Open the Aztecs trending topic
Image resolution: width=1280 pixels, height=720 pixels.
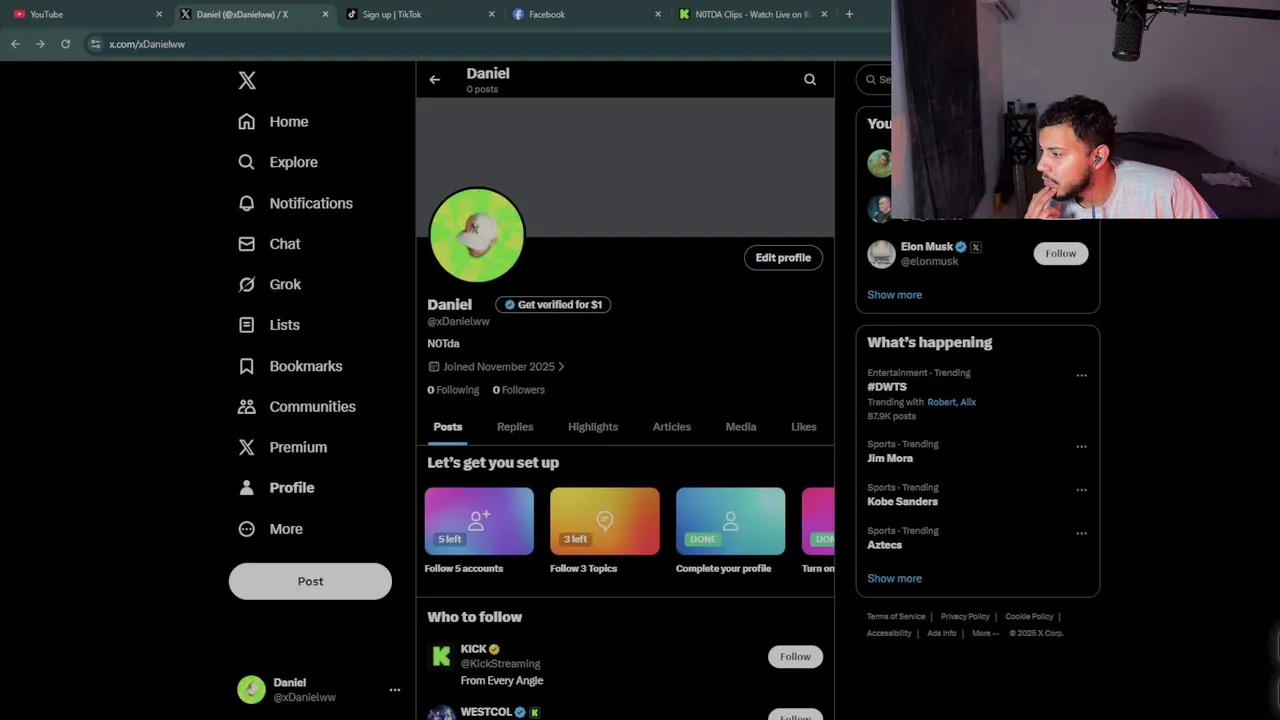(x=884, y=545)
